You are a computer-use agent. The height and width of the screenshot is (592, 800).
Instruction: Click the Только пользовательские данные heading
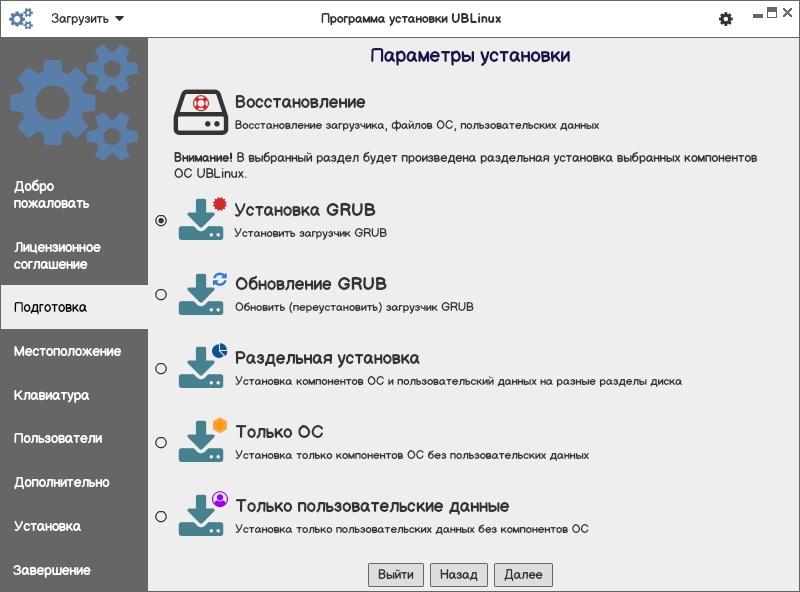(372, 506)
